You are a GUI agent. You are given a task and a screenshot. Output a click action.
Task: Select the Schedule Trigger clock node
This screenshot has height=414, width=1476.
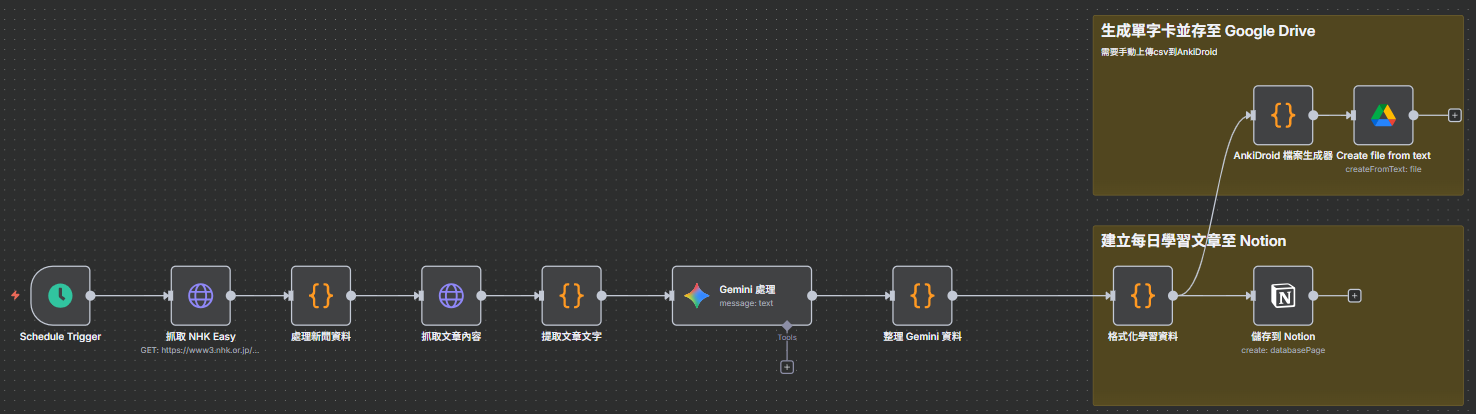(x=61, y=295)
